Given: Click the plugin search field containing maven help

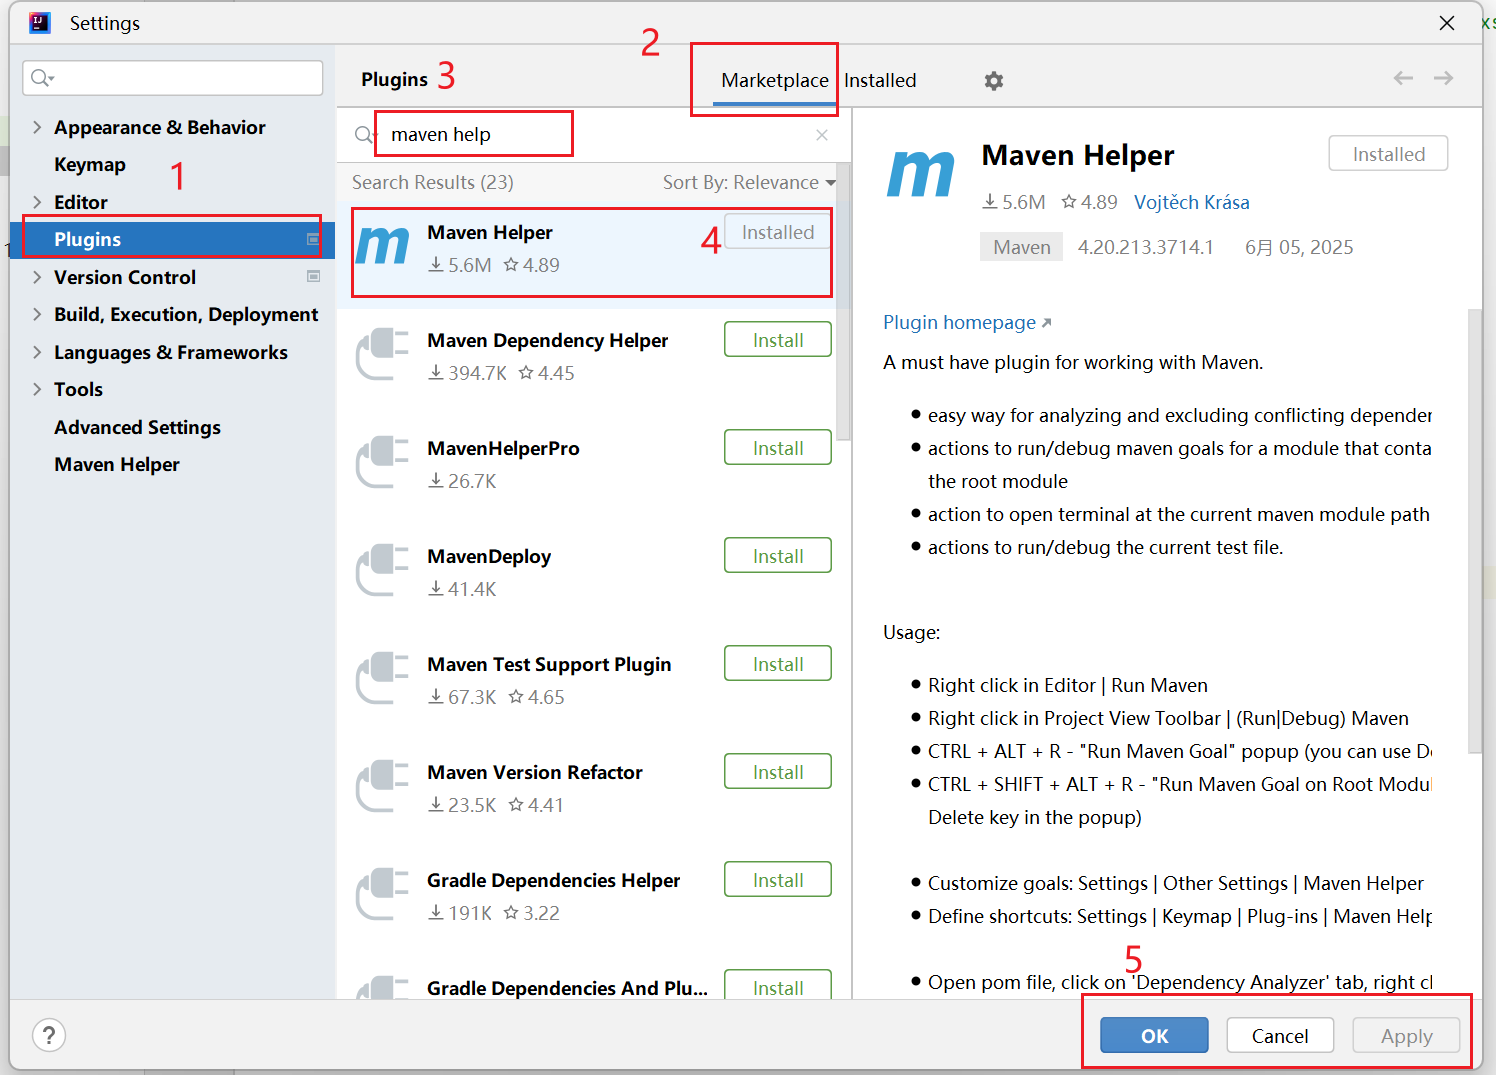Looking at the screenshot, I should point(594,135).
